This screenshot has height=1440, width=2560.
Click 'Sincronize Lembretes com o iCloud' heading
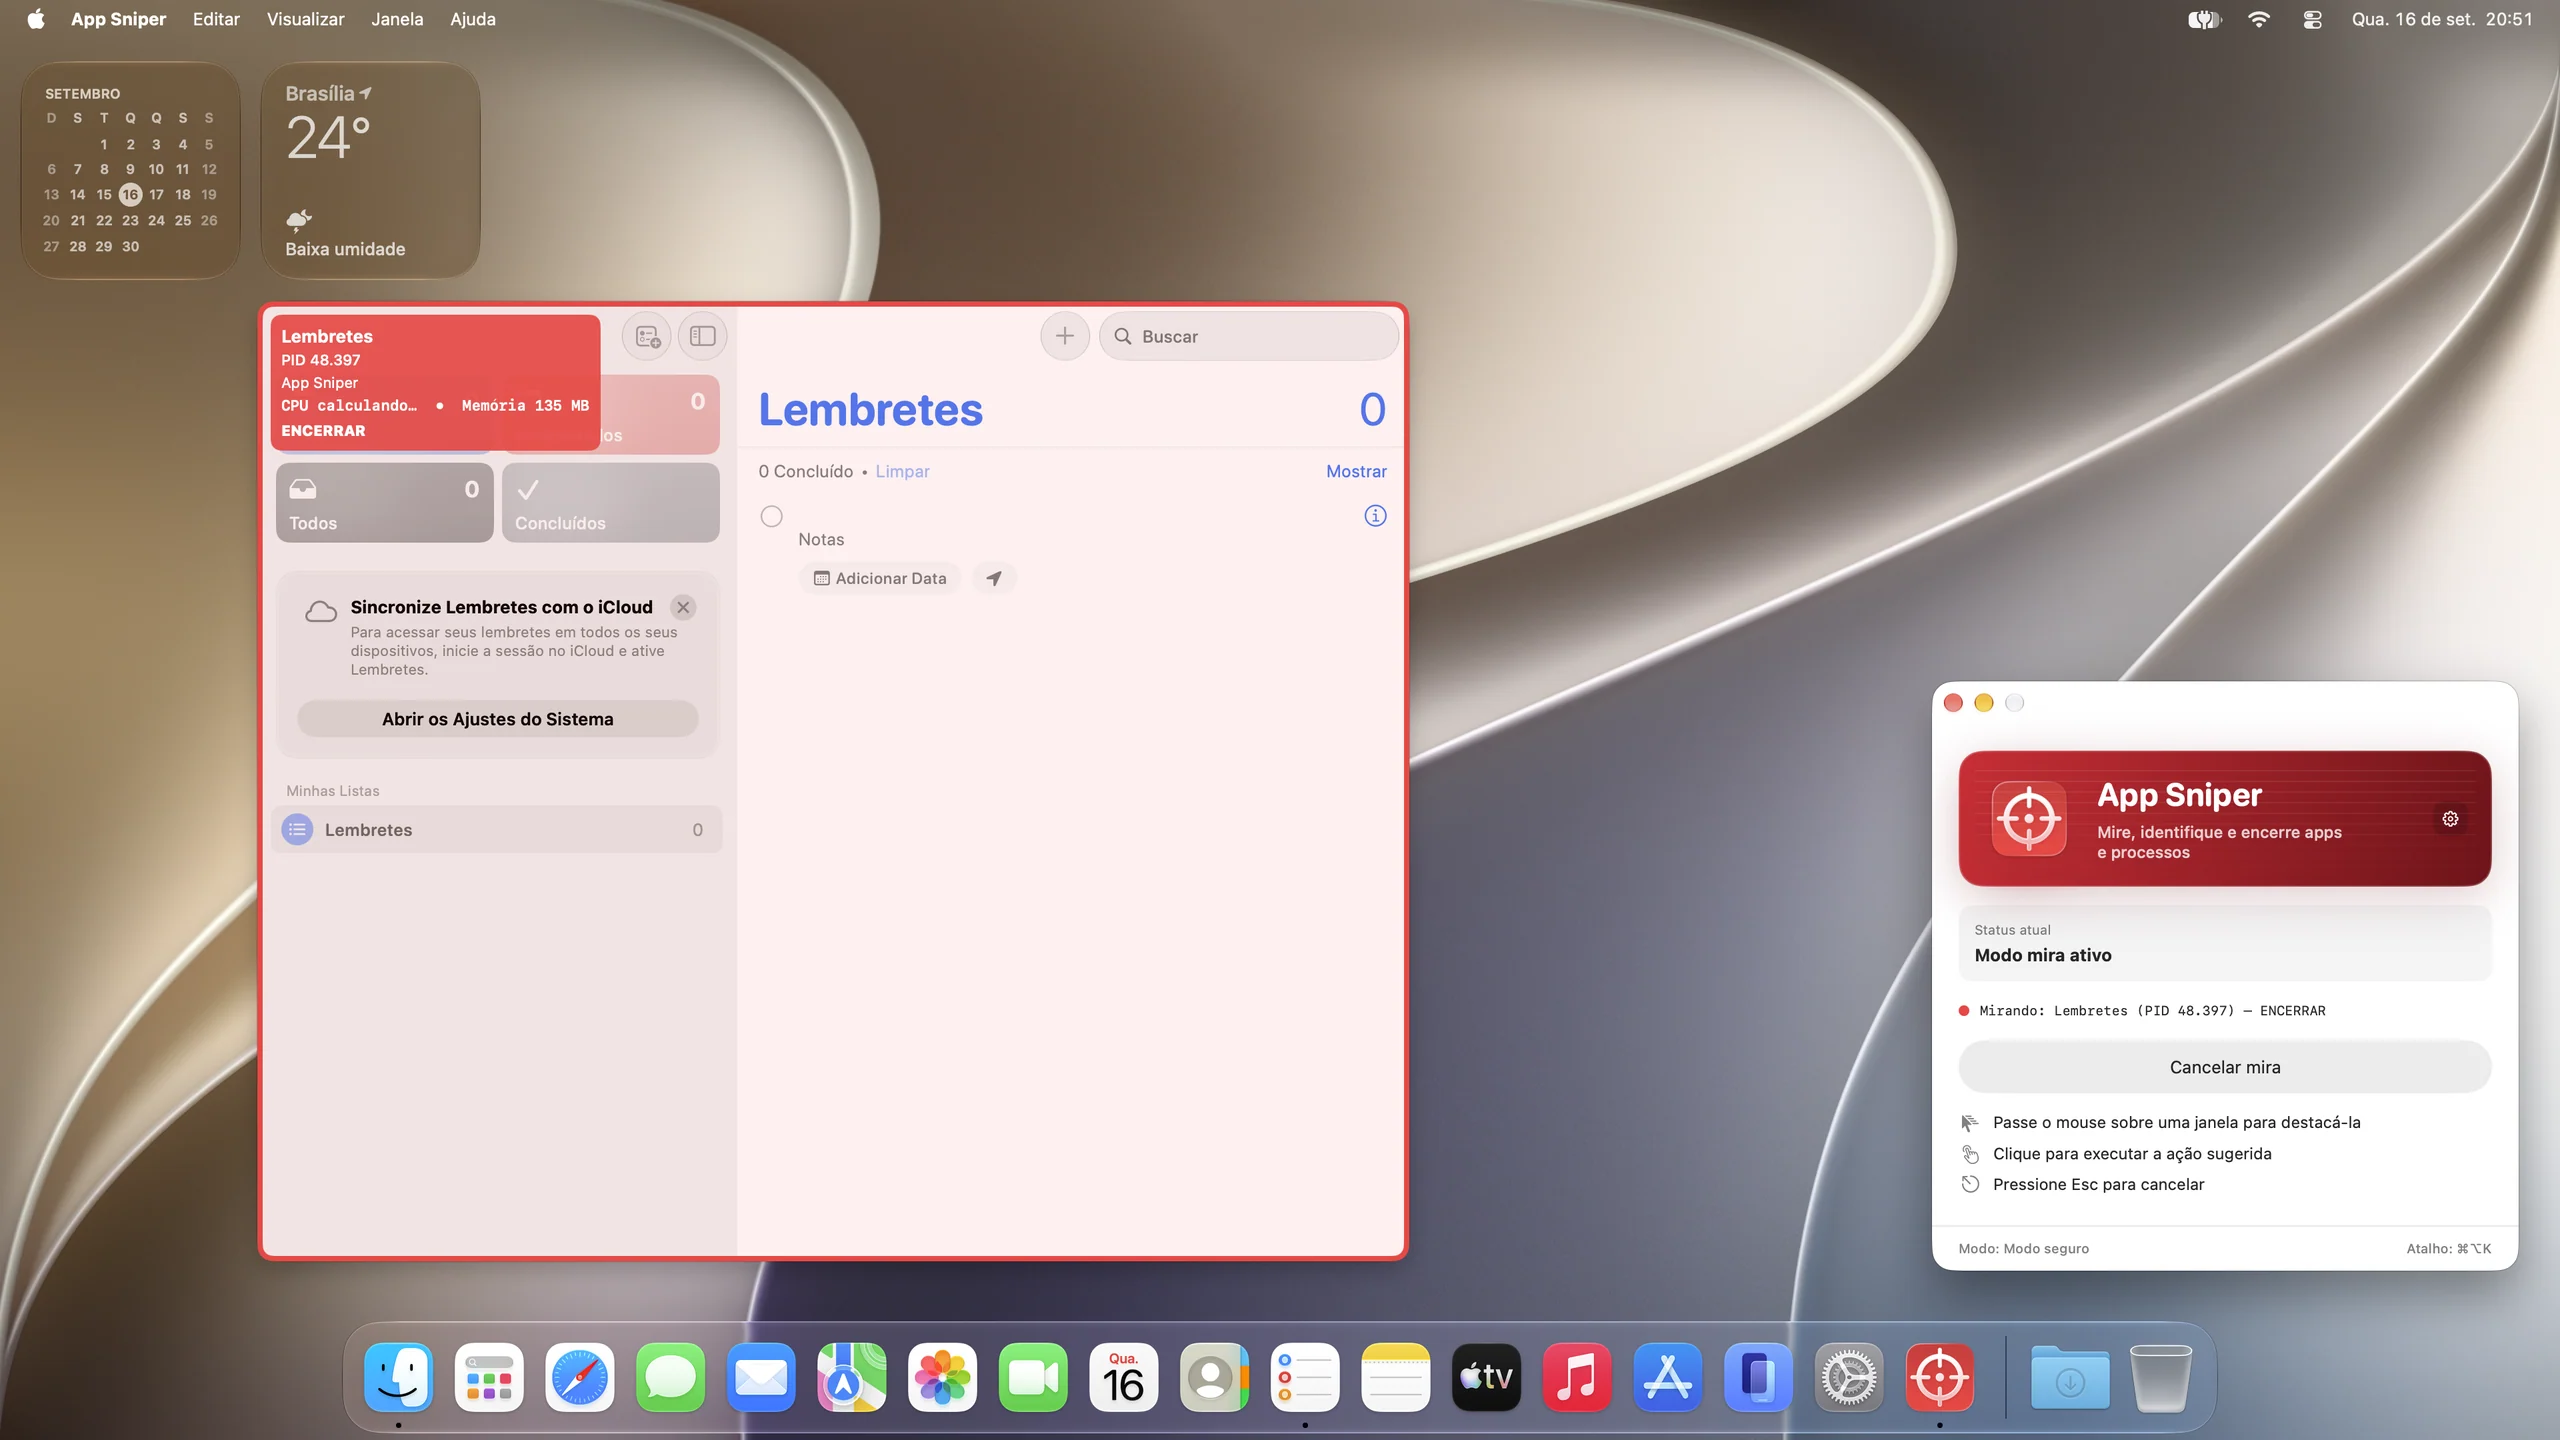[x=501, y=608]
